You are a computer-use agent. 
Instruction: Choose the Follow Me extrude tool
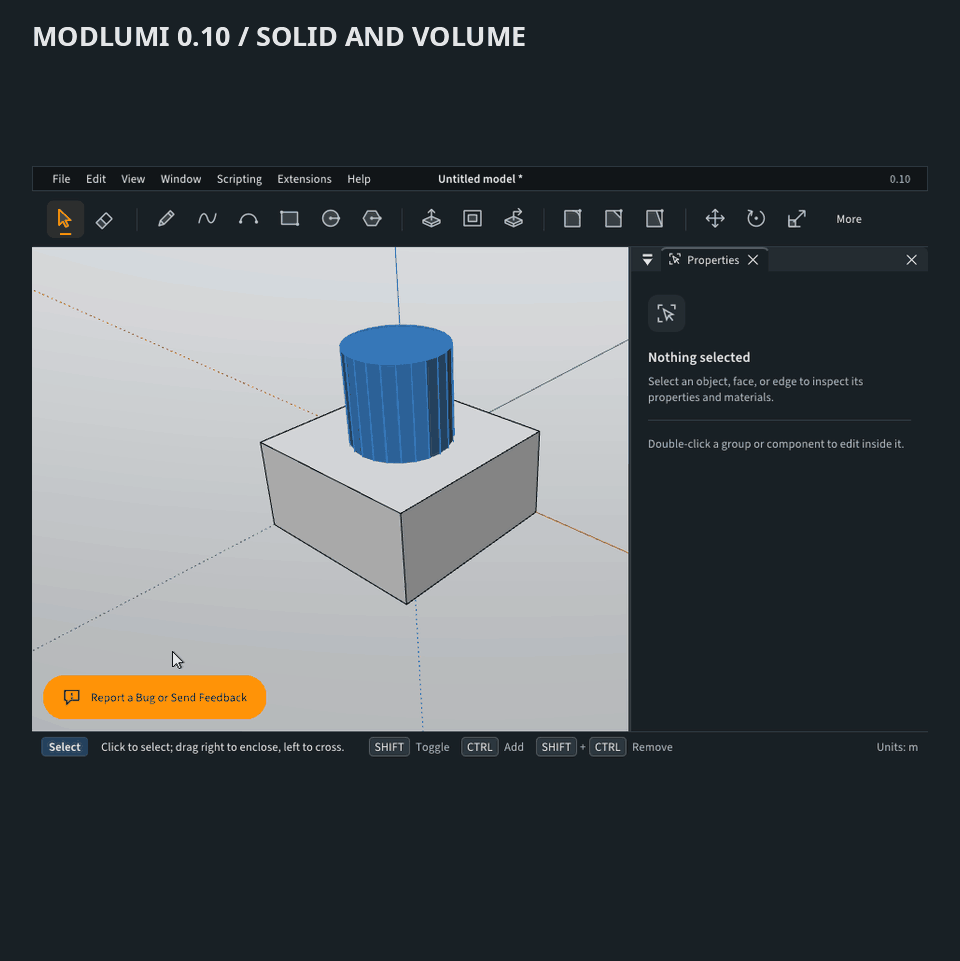(x=514, y=219)
